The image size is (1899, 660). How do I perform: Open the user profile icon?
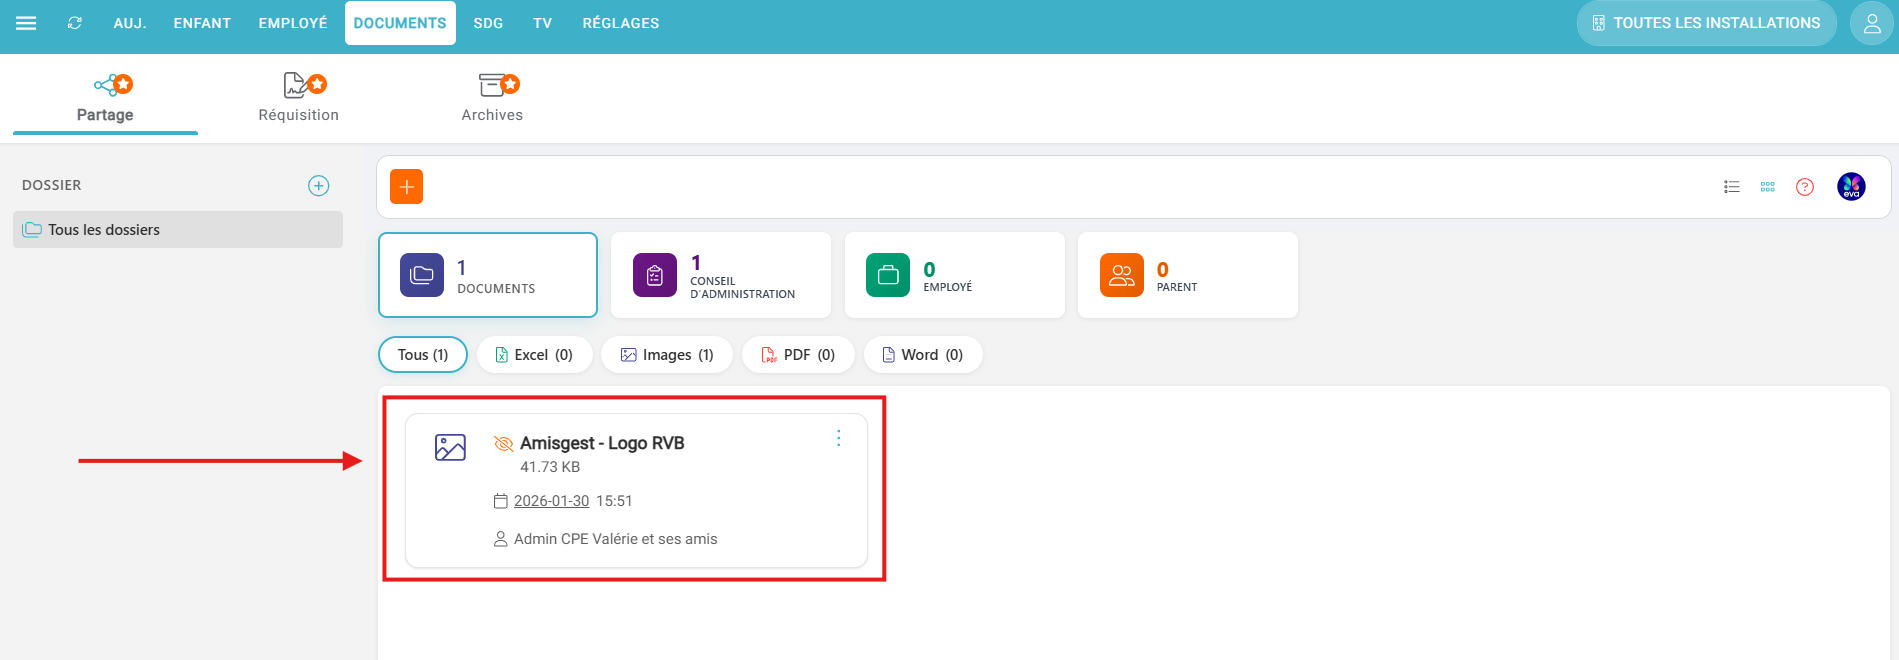[x=1871, y=23]
